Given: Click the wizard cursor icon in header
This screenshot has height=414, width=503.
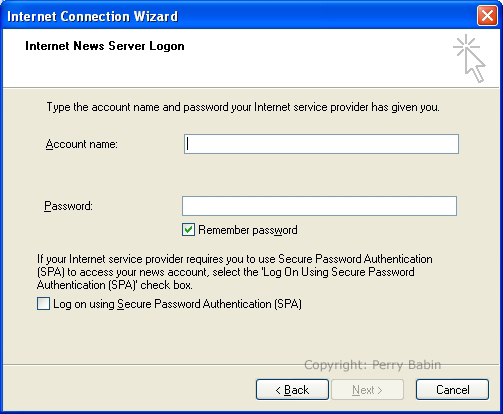Looking at the screenshot, I should pos(469,58).
